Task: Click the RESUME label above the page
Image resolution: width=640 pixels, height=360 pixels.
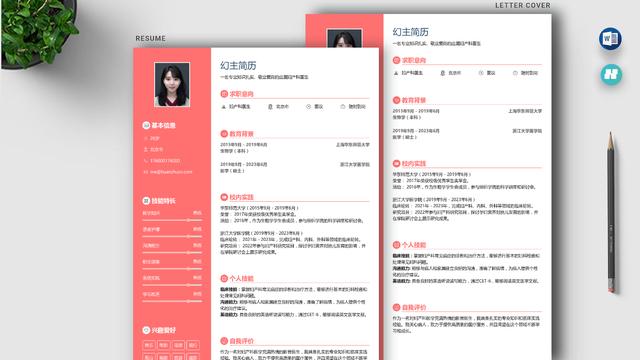Action: 151,38
